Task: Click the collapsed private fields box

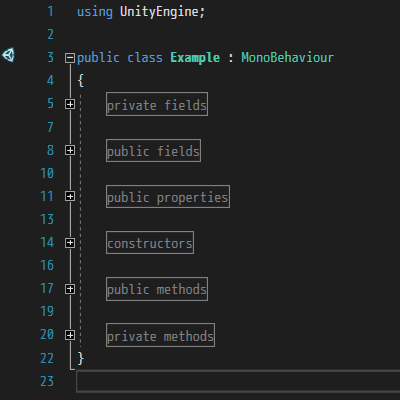Action: [x=157, y=104]
